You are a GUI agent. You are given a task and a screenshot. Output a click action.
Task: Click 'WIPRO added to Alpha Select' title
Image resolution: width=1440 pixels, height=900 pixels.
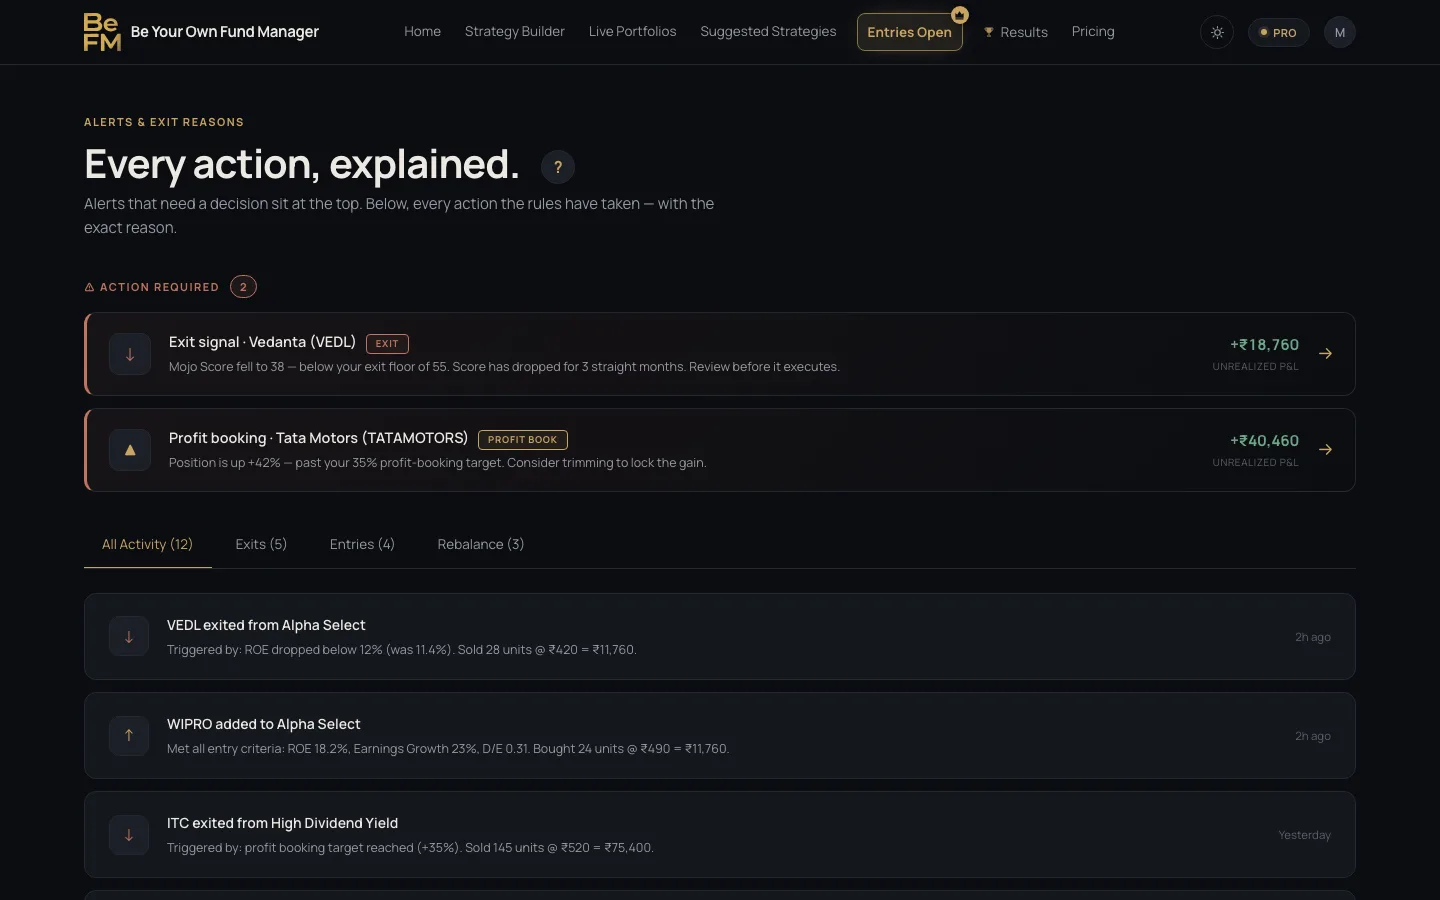coord(264,724)
